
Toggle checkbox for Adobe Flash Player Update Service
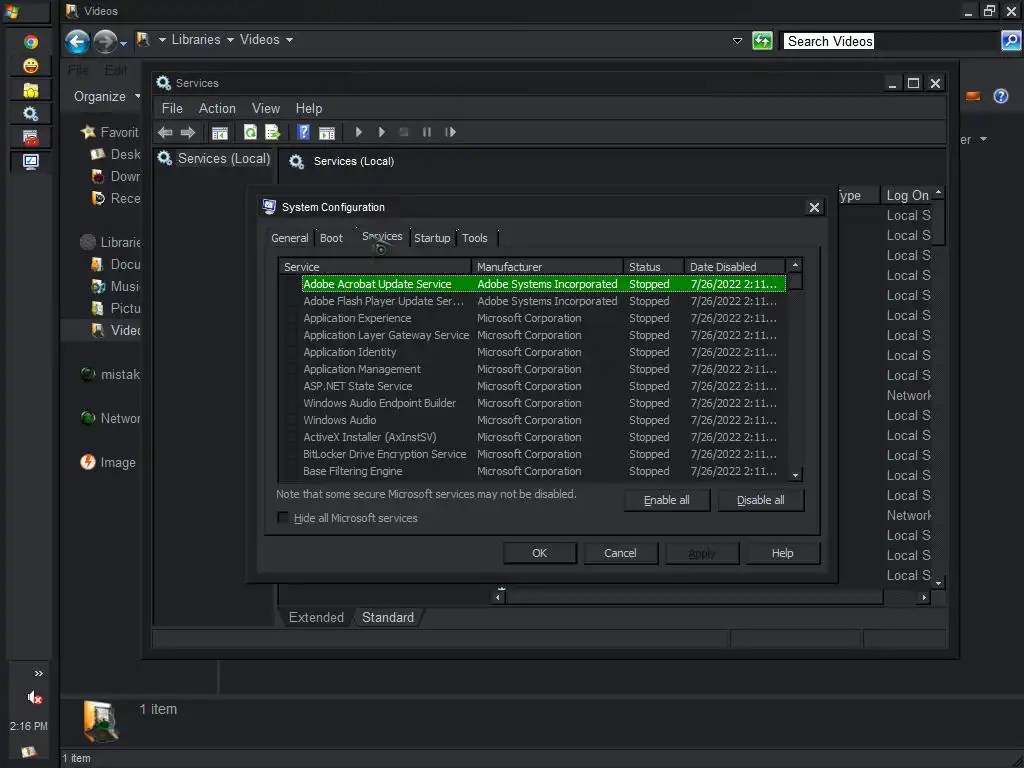click(x=292, y=302)
